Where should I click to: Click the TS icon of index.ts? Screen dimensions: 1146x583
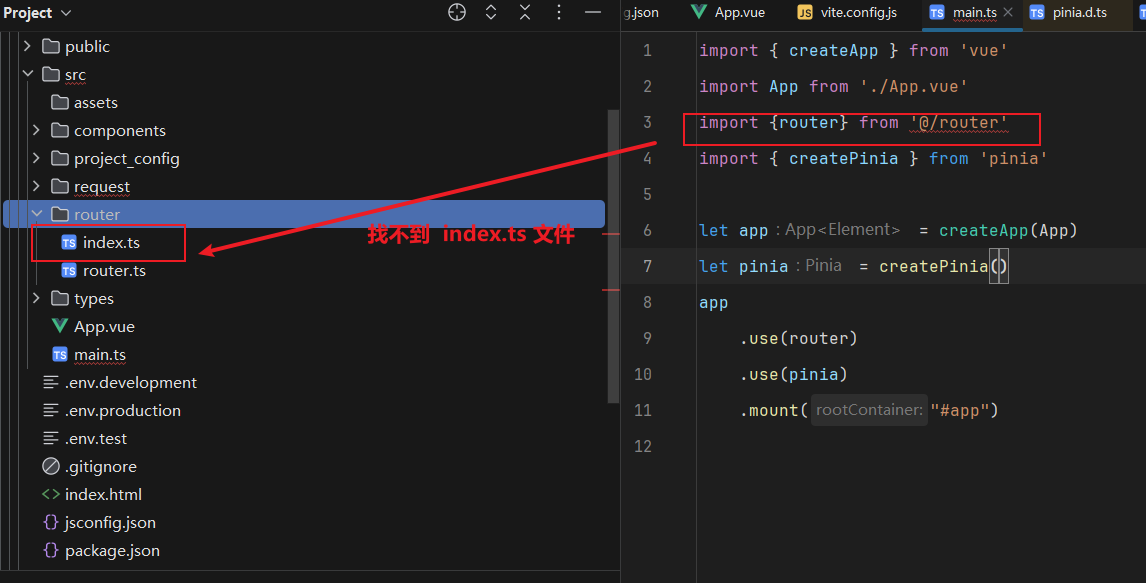pos(69,243)
